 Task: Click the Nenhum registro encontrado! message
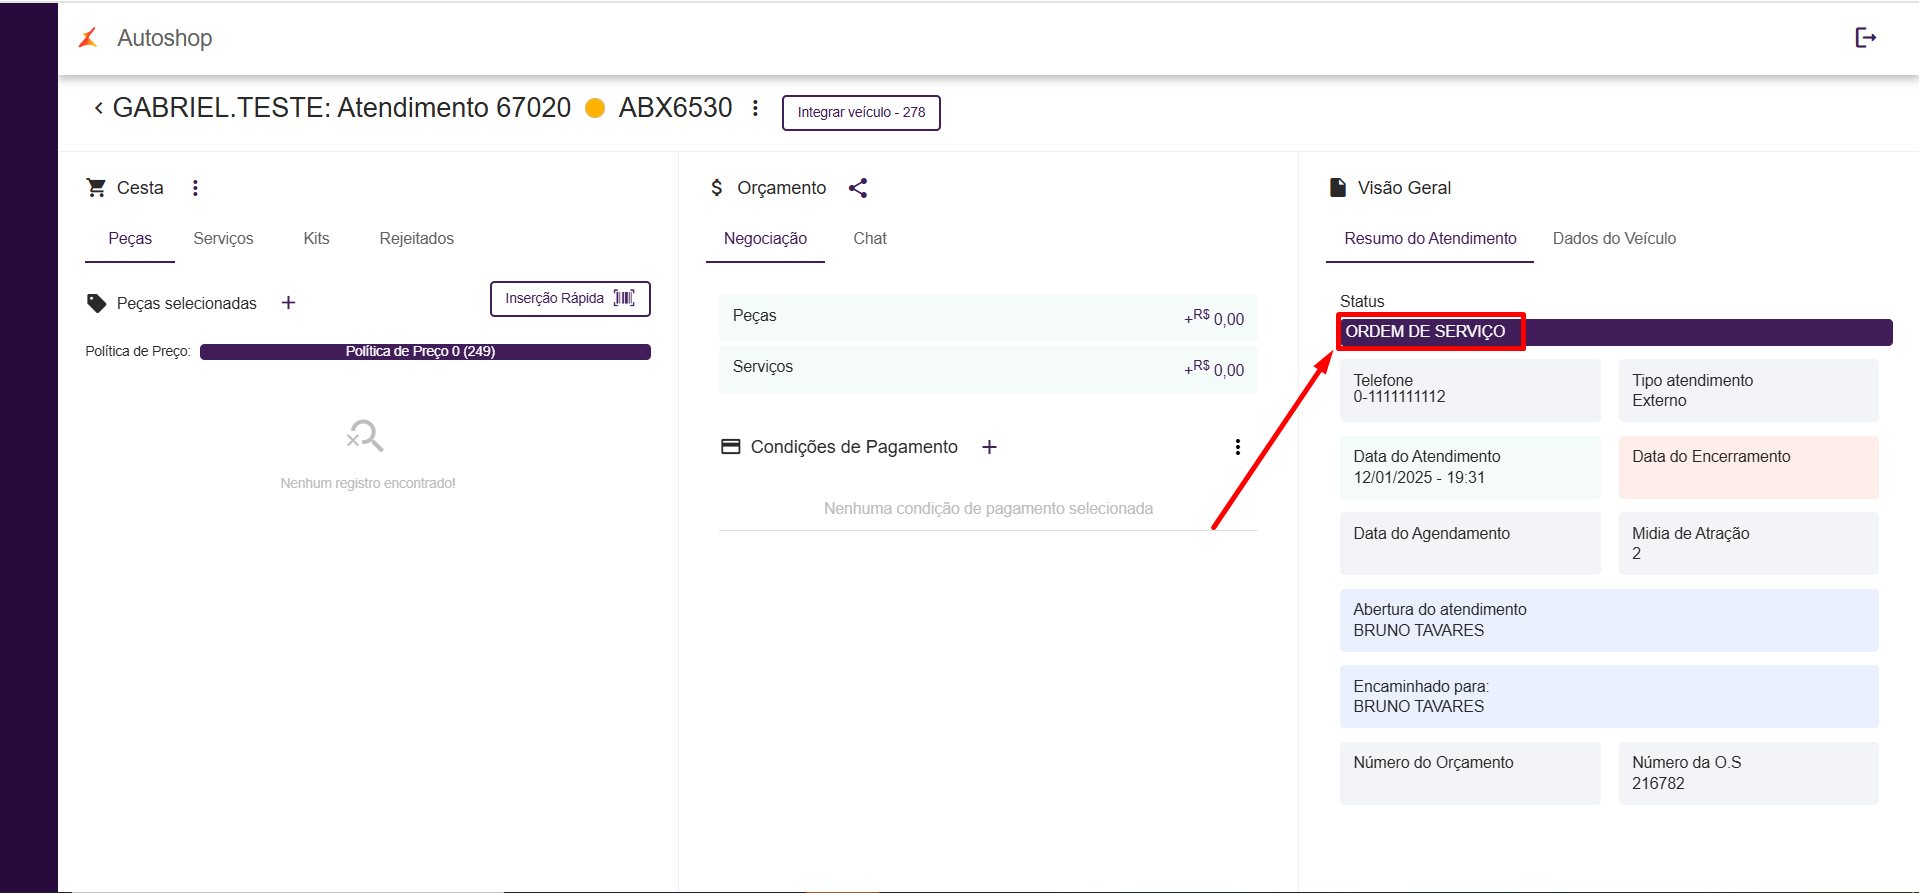368,484
